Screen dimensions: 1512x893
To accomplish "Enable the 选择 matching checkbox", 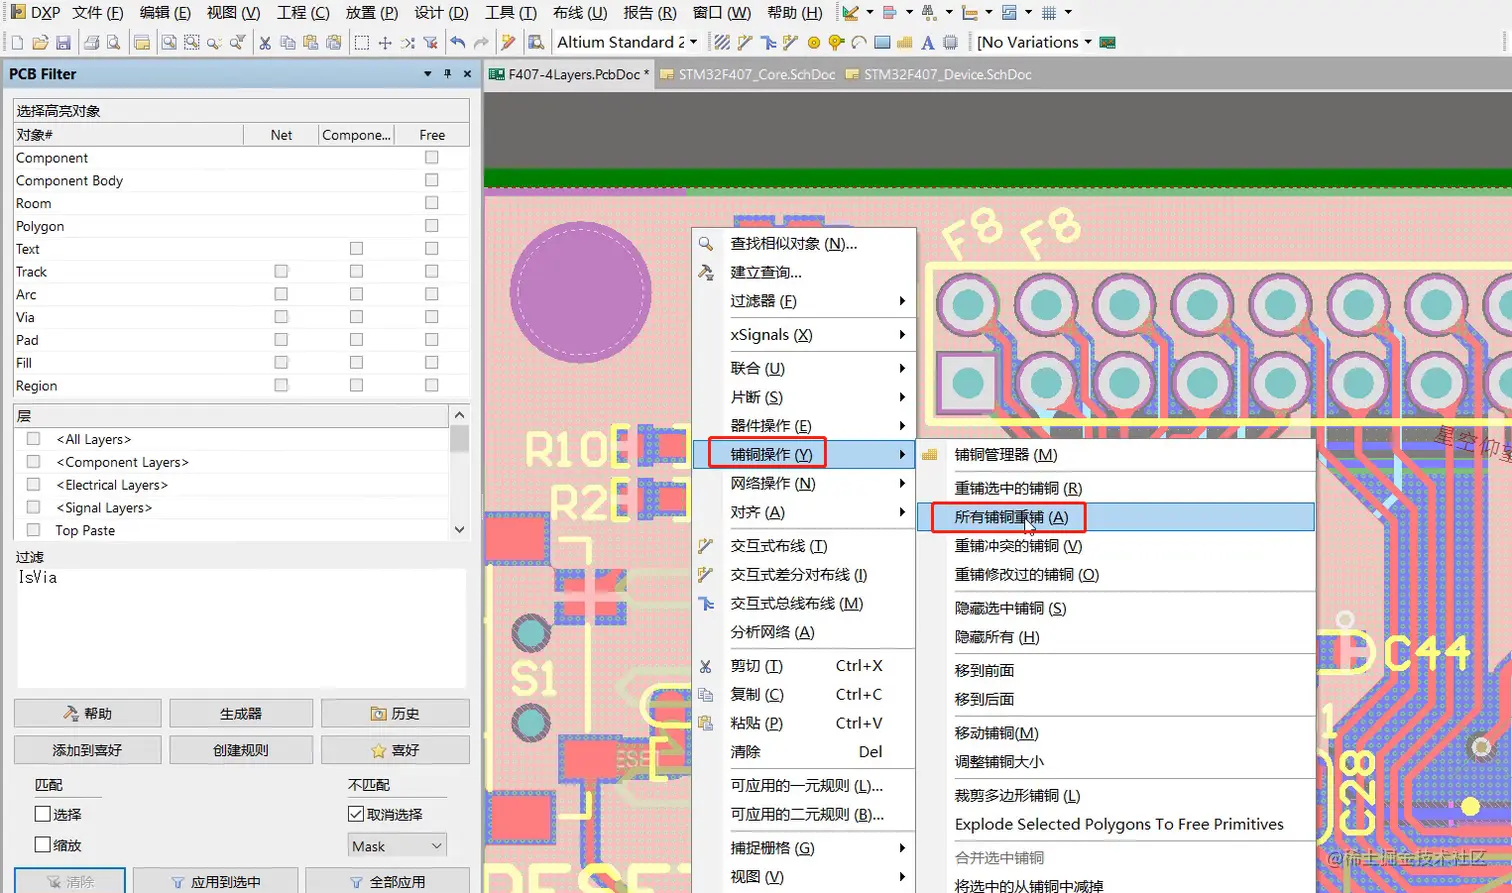I will pyautogui.click(x=42, y=814).
